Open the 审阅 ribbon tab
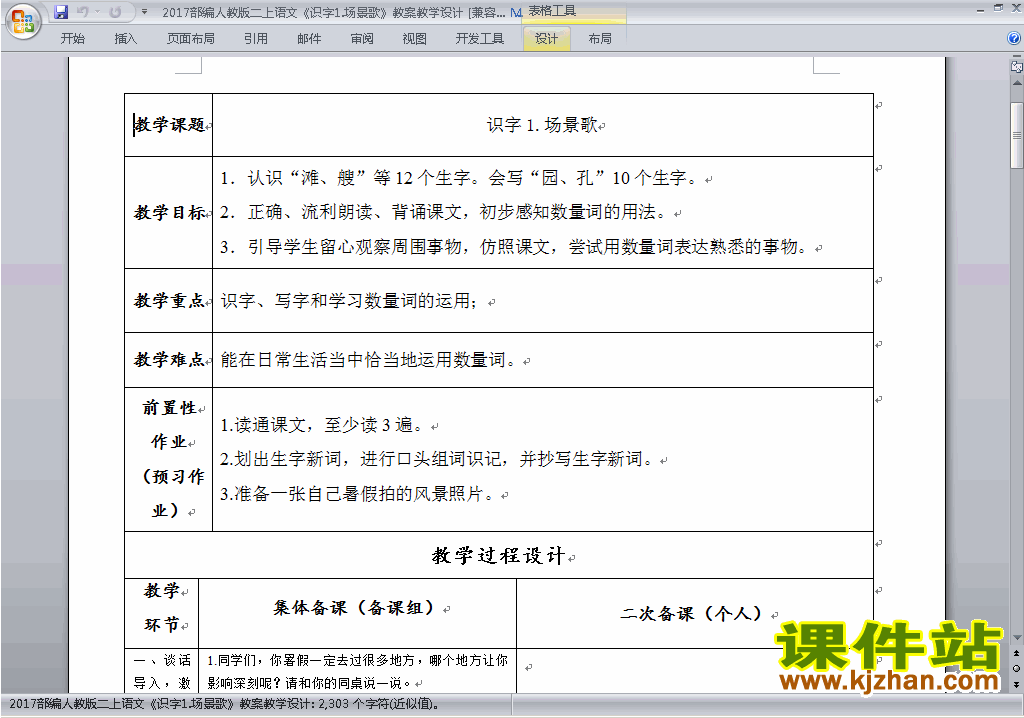1024x718 pixels. [362, 39]
